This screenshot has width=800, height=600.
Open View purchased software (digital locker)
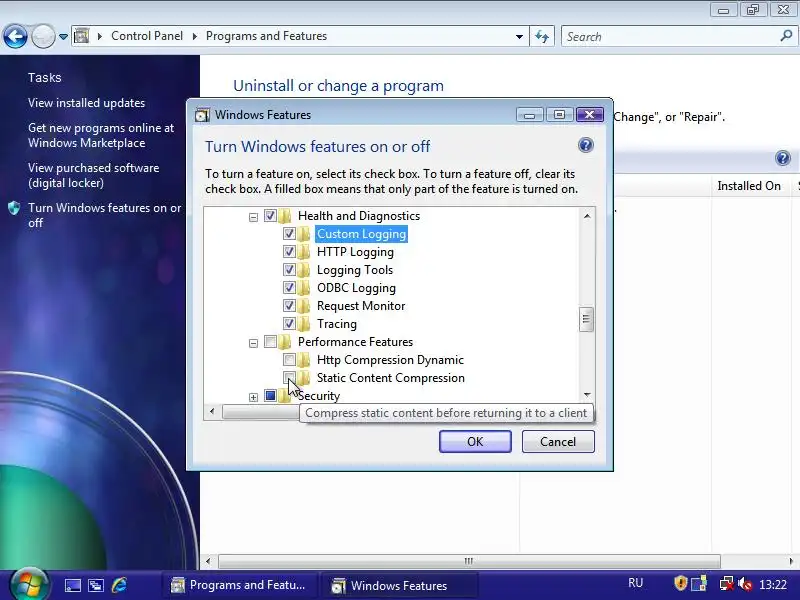pos(93,175)
